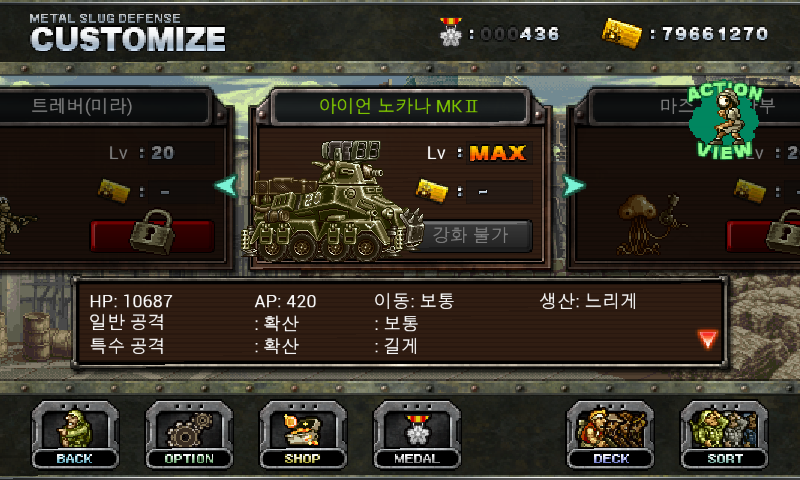Click the medal count icon at top

coord(451,32)
